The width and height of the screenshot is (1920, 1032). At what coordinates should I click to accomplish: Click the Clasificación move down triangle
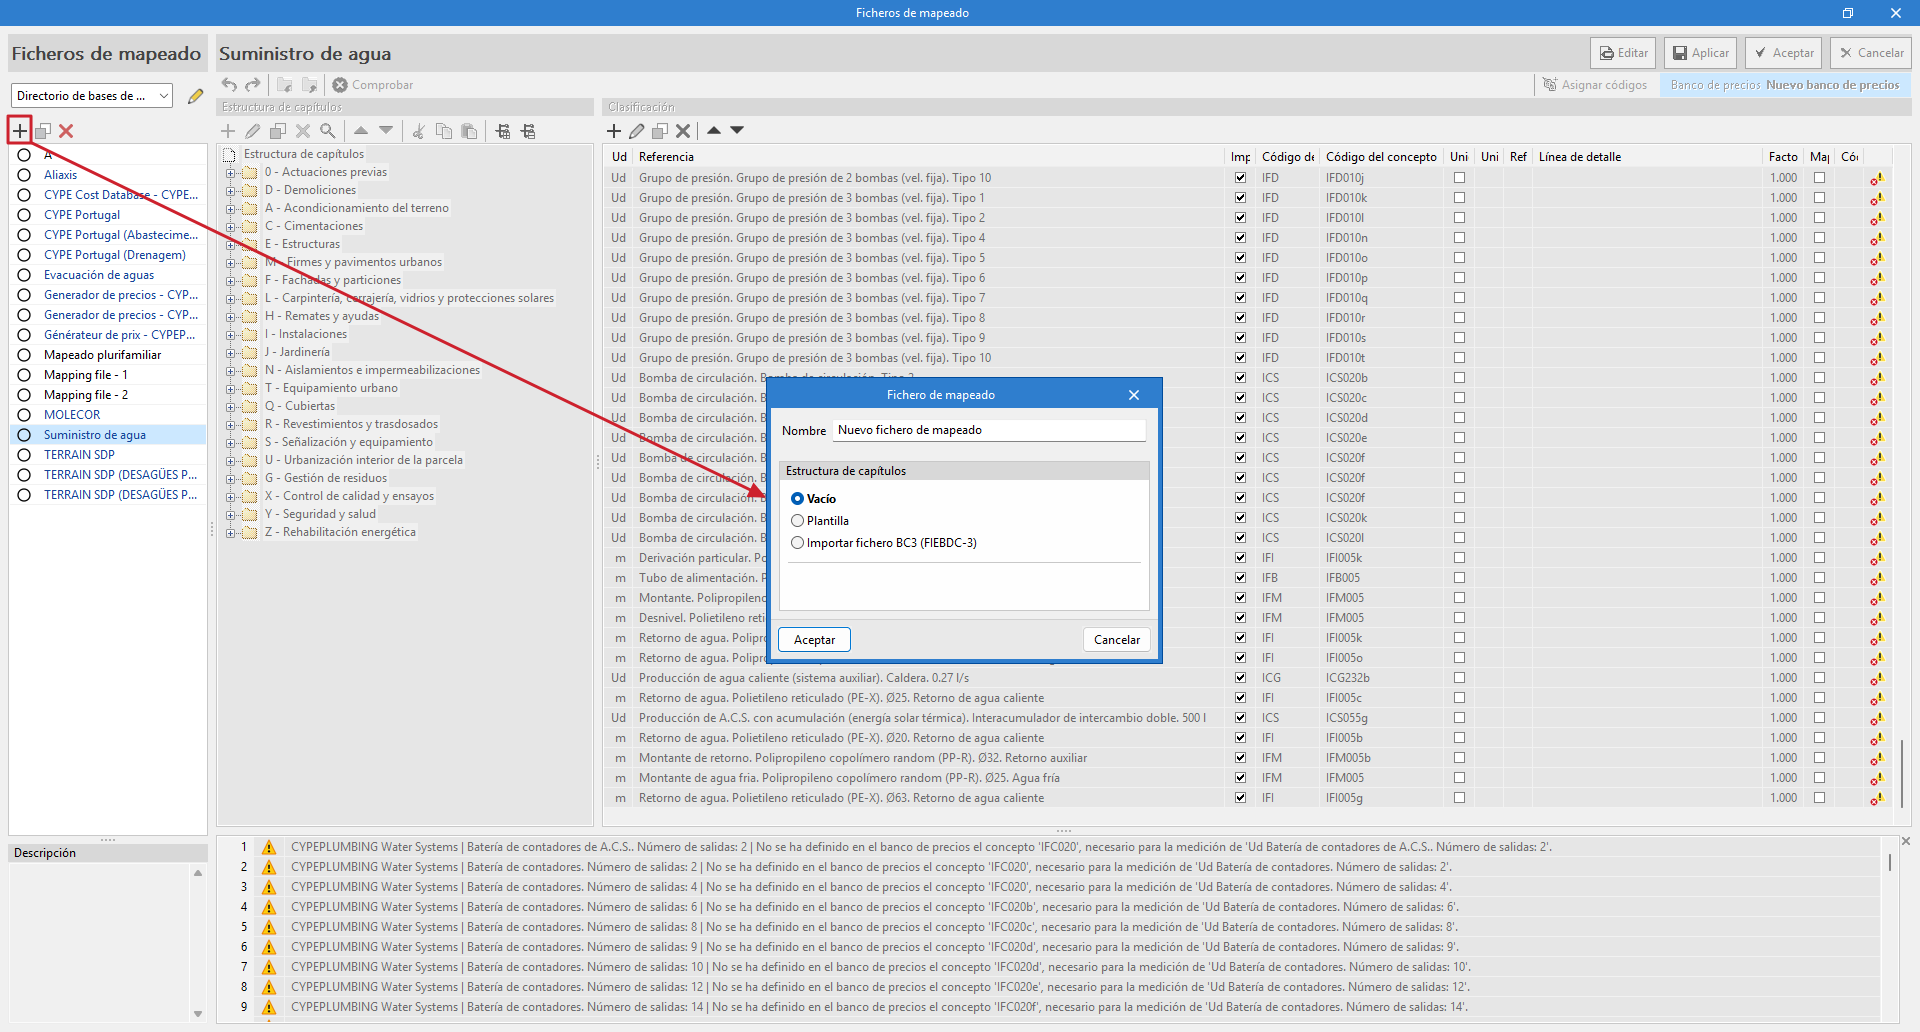click(x=737, y=130)
